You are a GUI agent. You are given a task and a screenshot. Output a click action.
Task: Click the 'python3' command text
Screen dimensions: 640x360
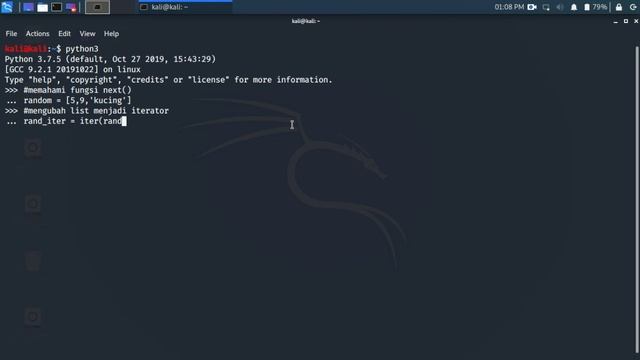click(82, 49)
